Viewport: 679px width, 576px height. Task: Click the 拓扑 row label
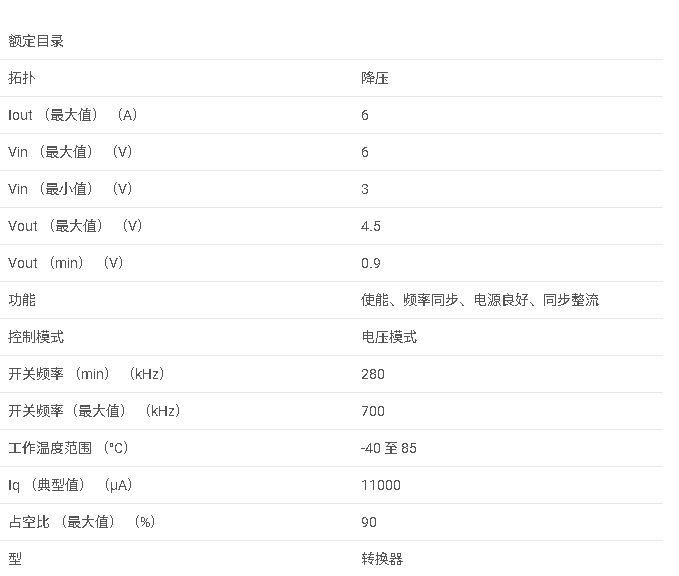pos(22,78)
